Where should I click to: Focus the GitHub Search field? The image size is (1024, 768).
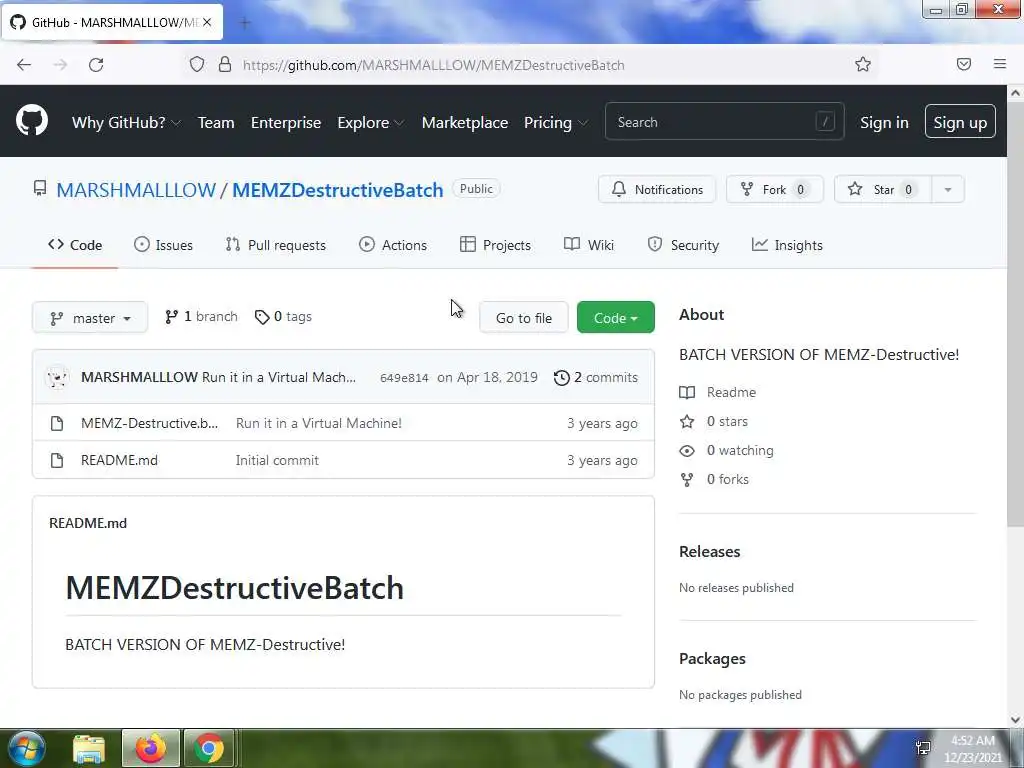pos(724,121)
